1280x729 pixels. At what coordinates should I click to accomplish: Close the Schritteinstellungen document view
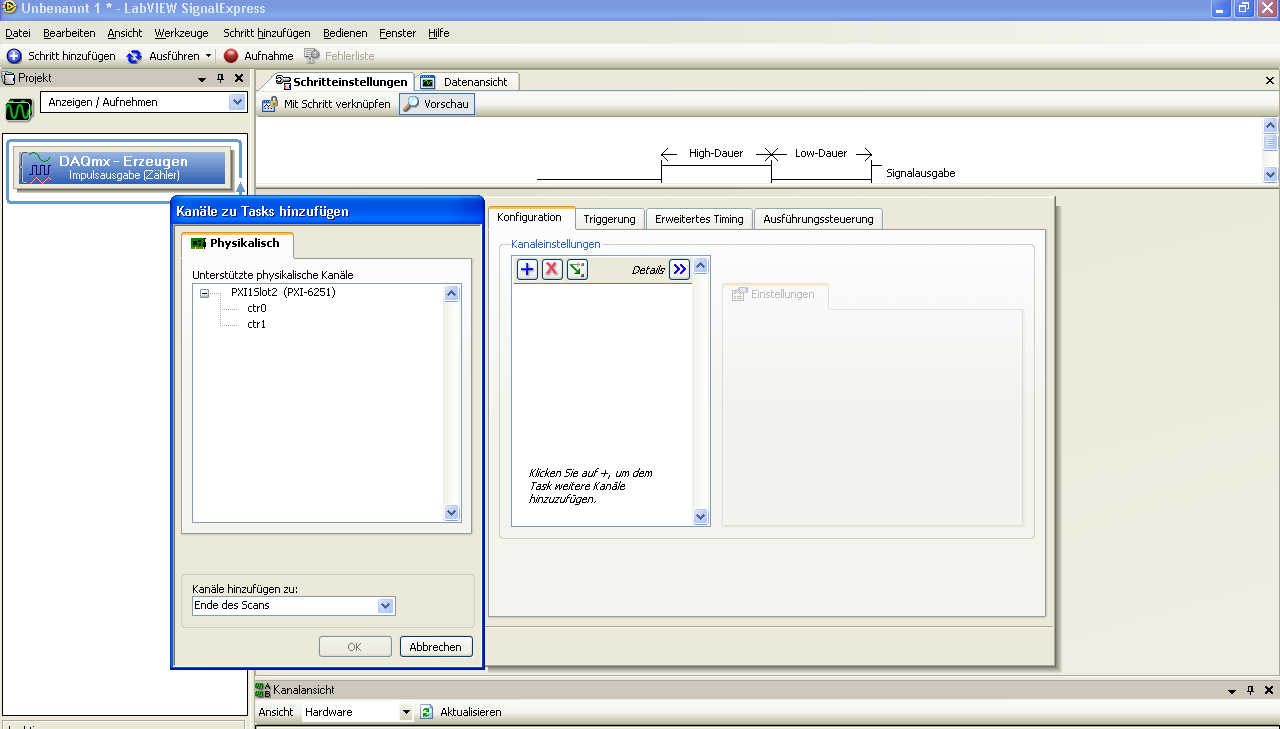coord(1270,81)
